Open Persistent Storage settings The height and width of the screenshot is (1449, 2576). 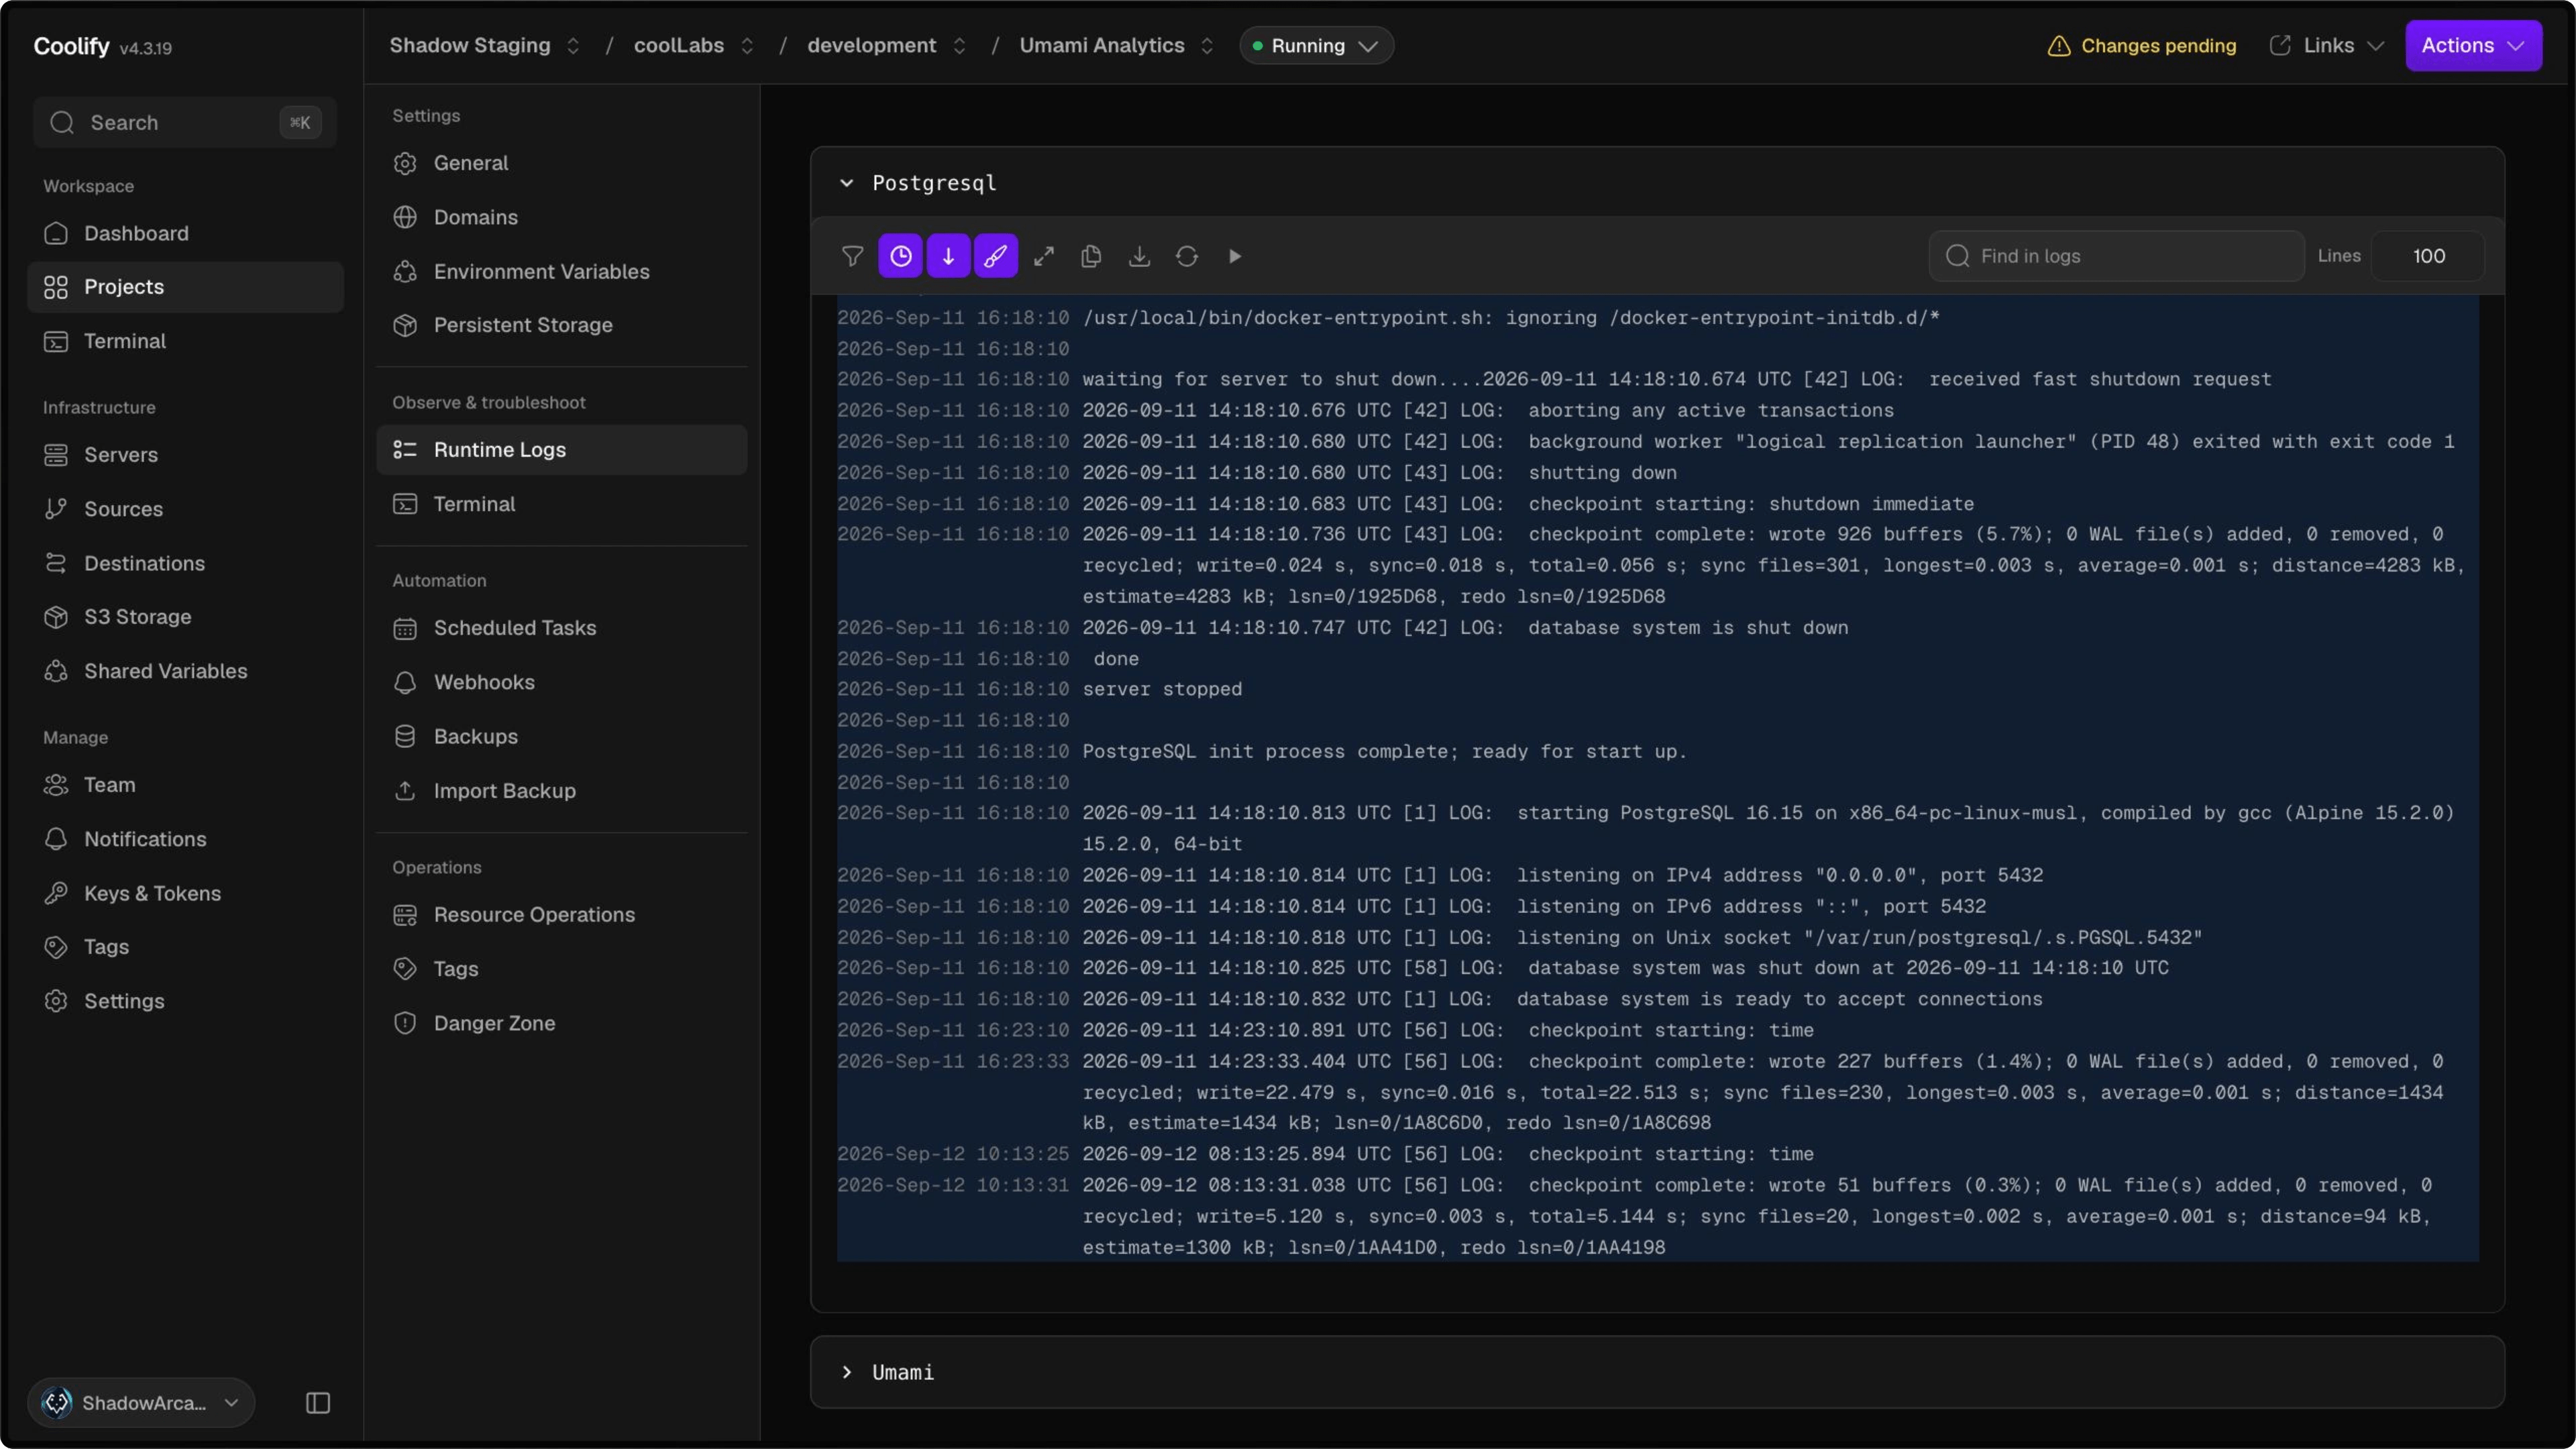pos(562,325)
